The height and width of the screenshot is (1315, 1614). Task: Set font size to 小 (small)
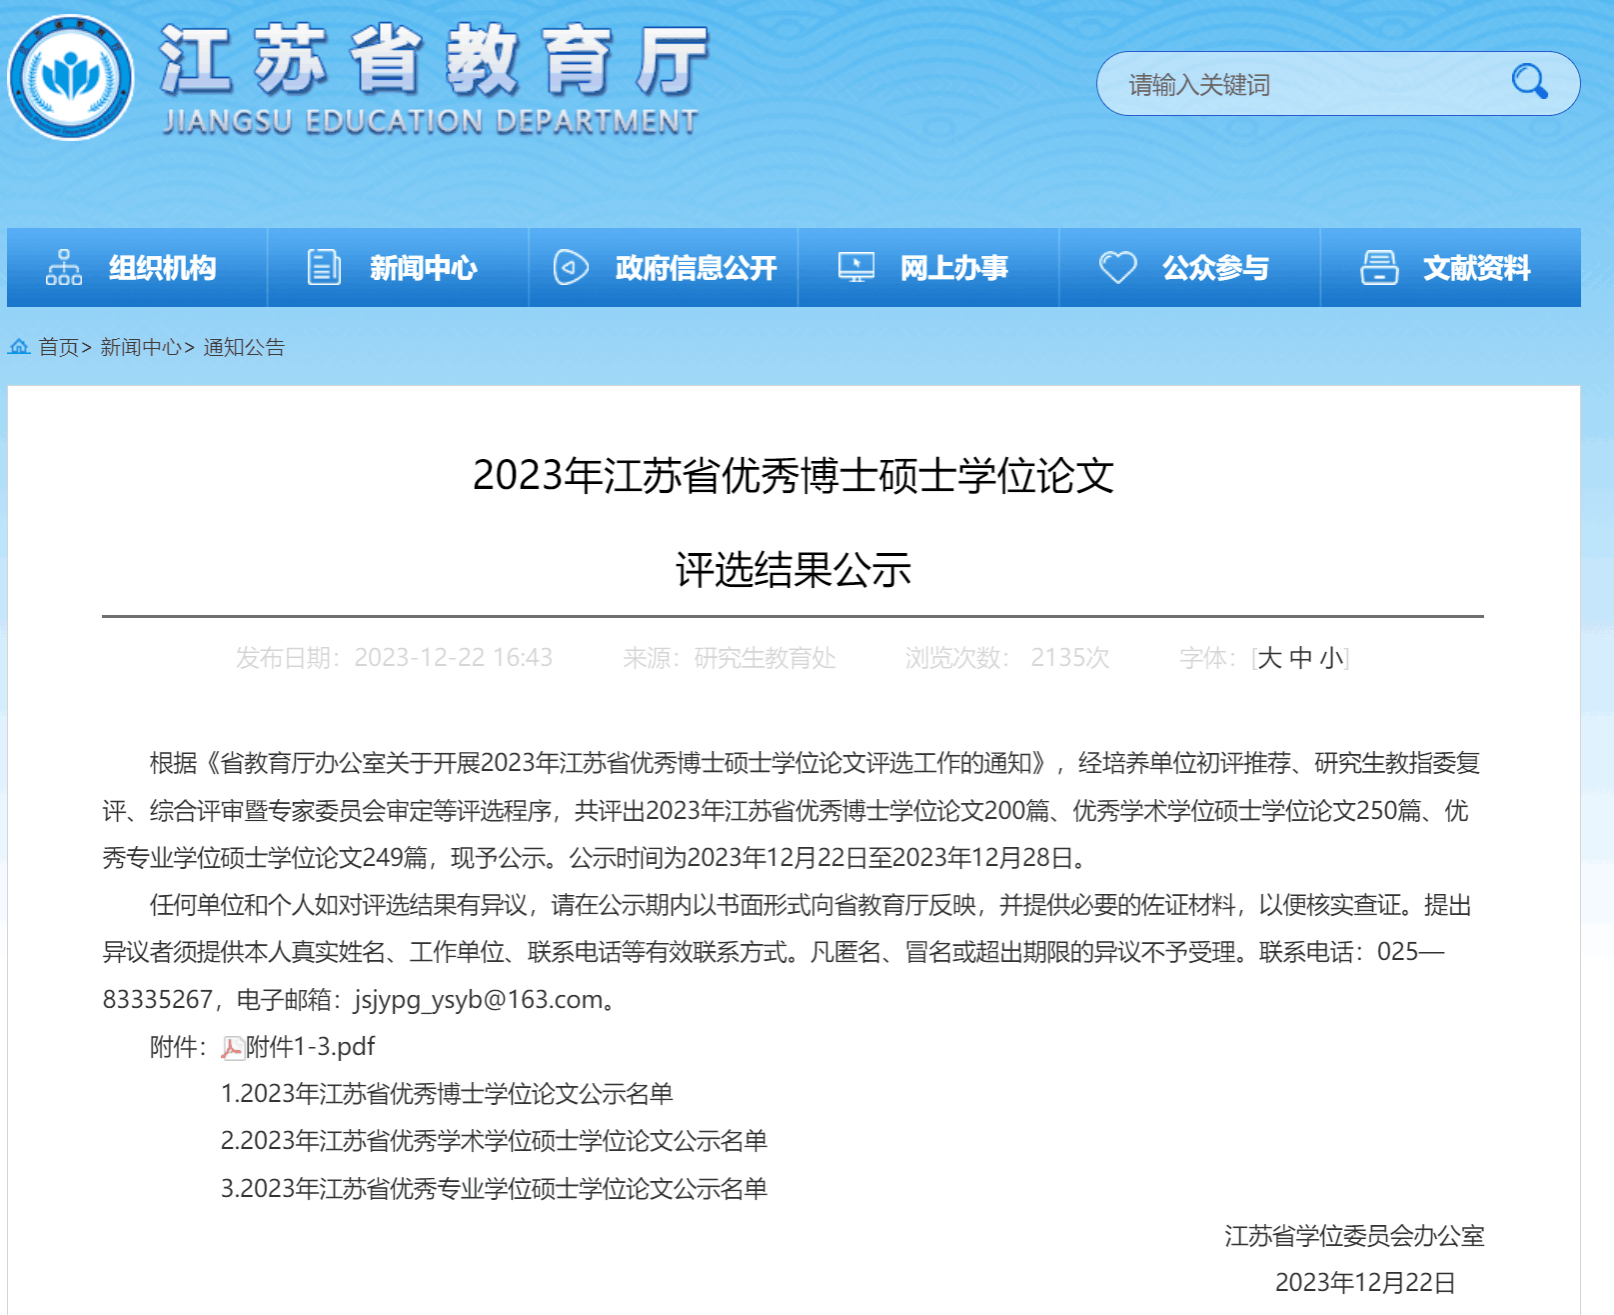click(1331, 658)
